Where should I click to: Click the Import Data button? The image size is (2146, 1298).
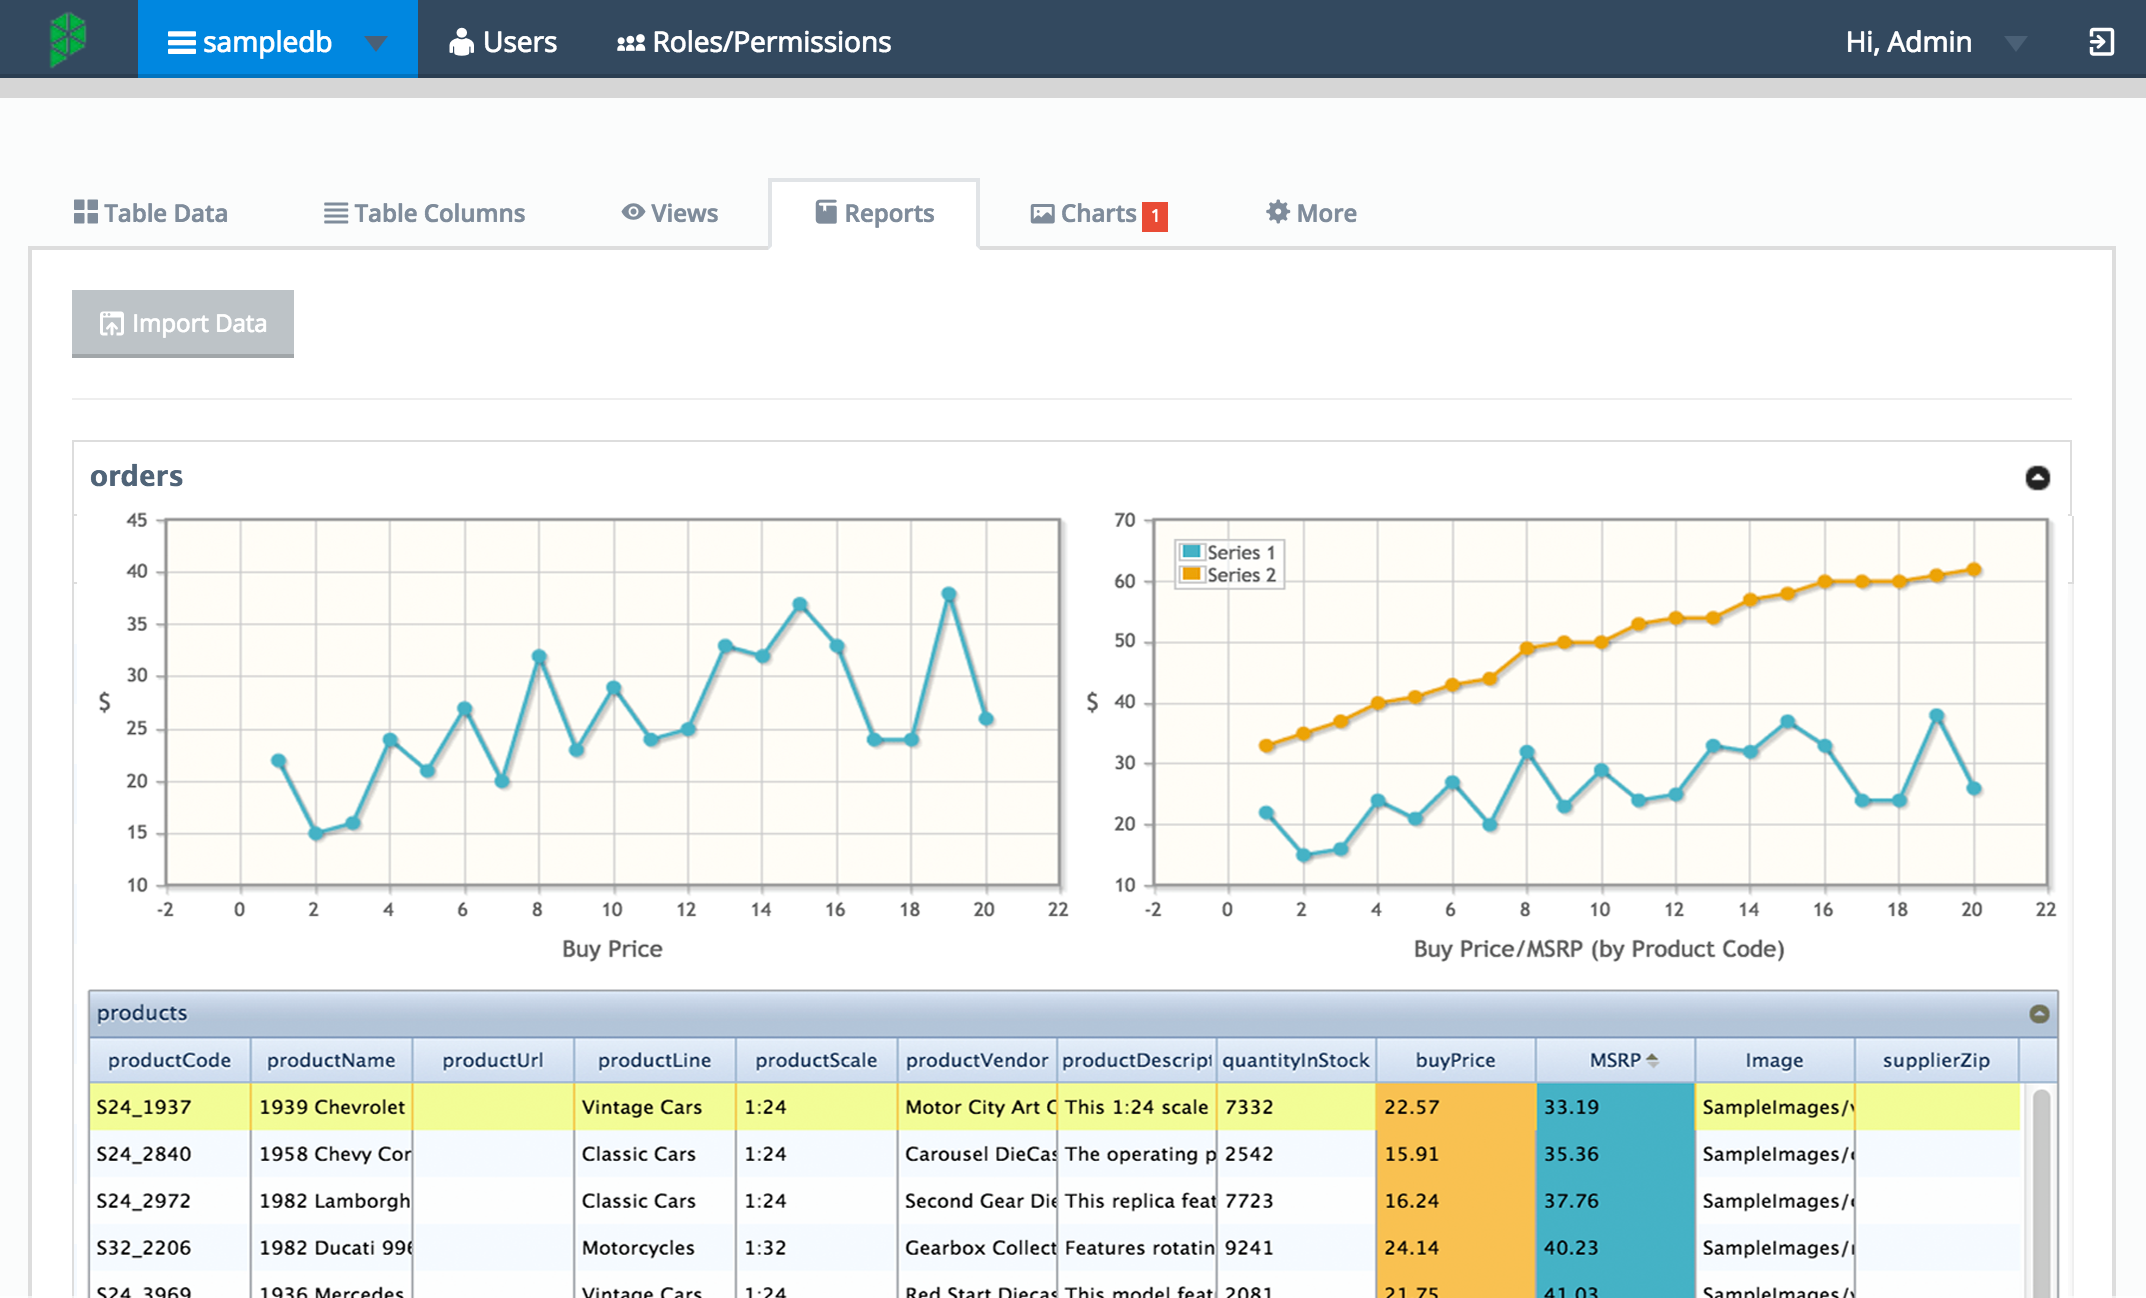click(183, 323)
